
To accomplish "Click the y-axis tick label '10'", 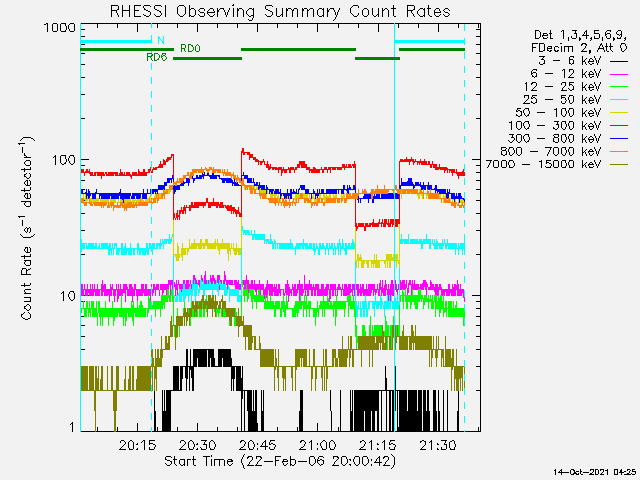I will click(68, 296).
